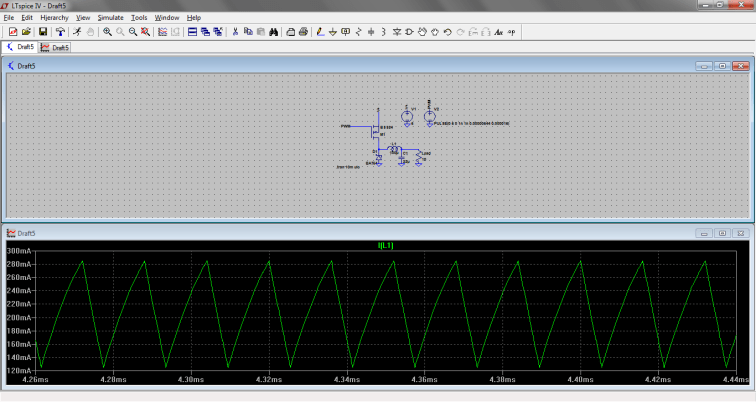Click the I(L1) trace label
The width and height of the screenshot is (756, 402).
[x=386, y=245]
